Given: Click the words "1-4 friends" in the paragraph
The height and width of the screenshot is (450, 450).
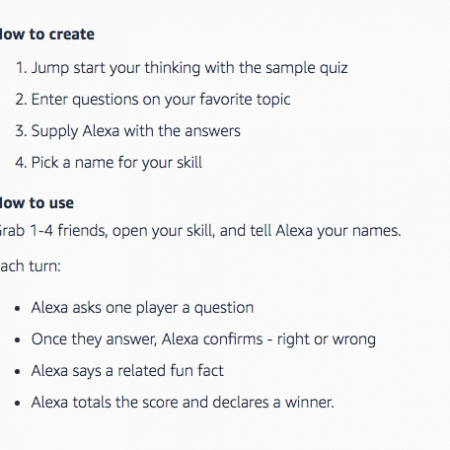Looking at the screenshot, I should click(x=69, y=231).
